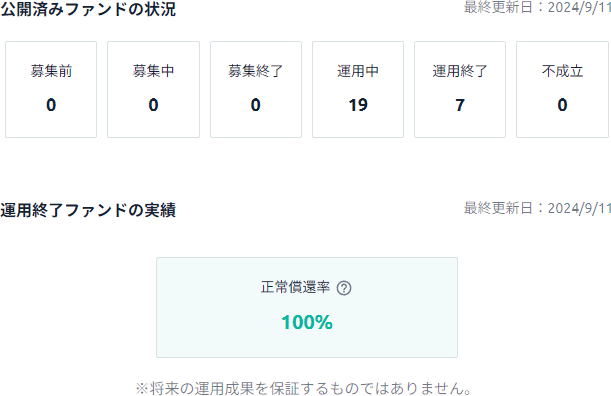The image size is (611, 396).
Task: Click the zero count under 募集中
Action: (x=153, y=105)
